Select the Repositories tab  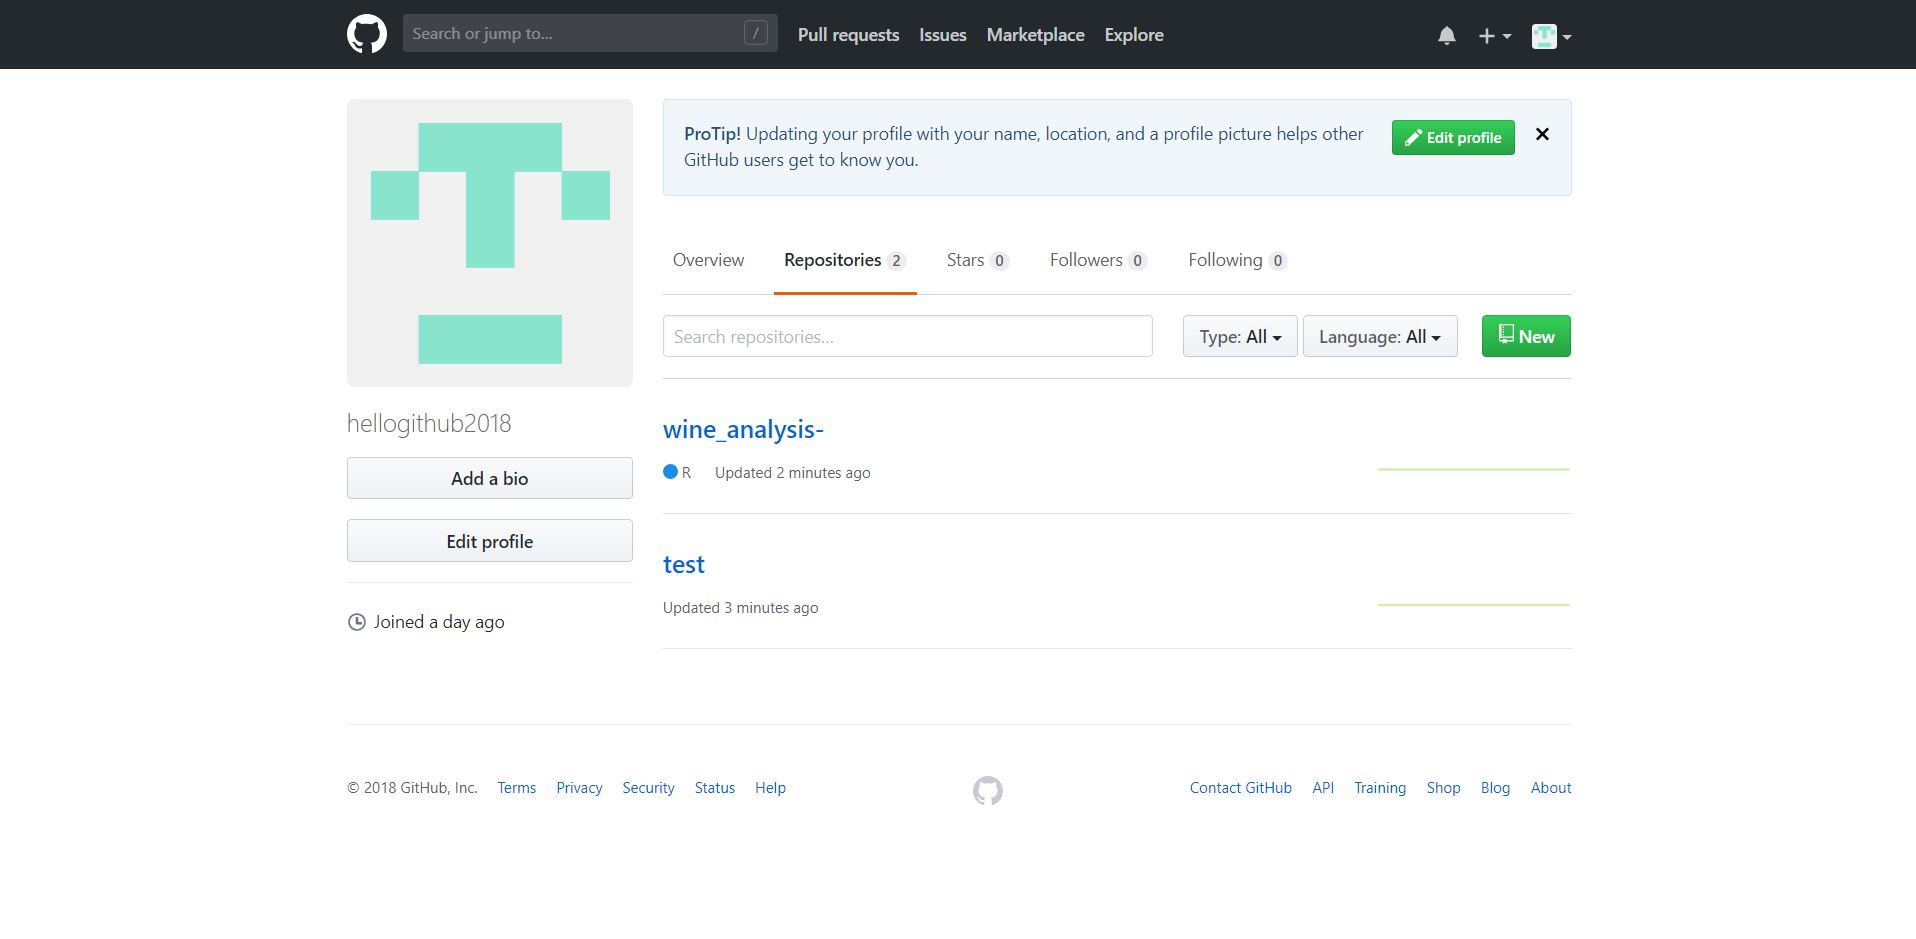845,260
